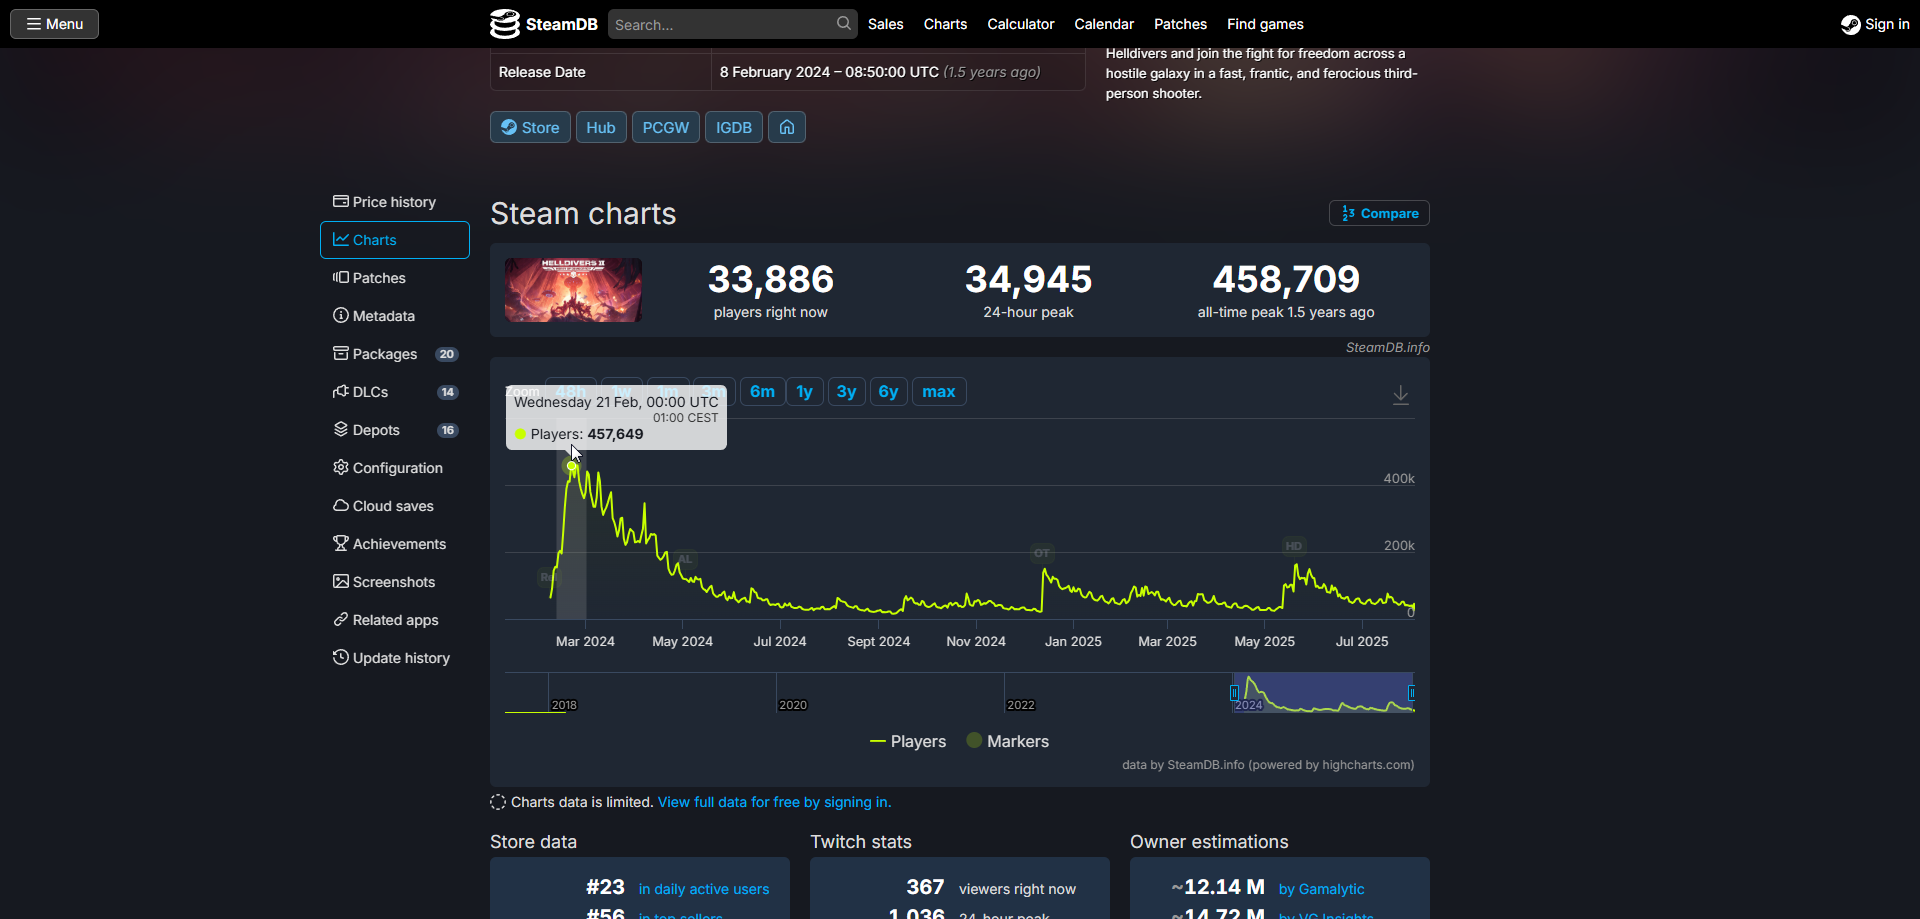Sign in via Steam

coord(1875,24)
